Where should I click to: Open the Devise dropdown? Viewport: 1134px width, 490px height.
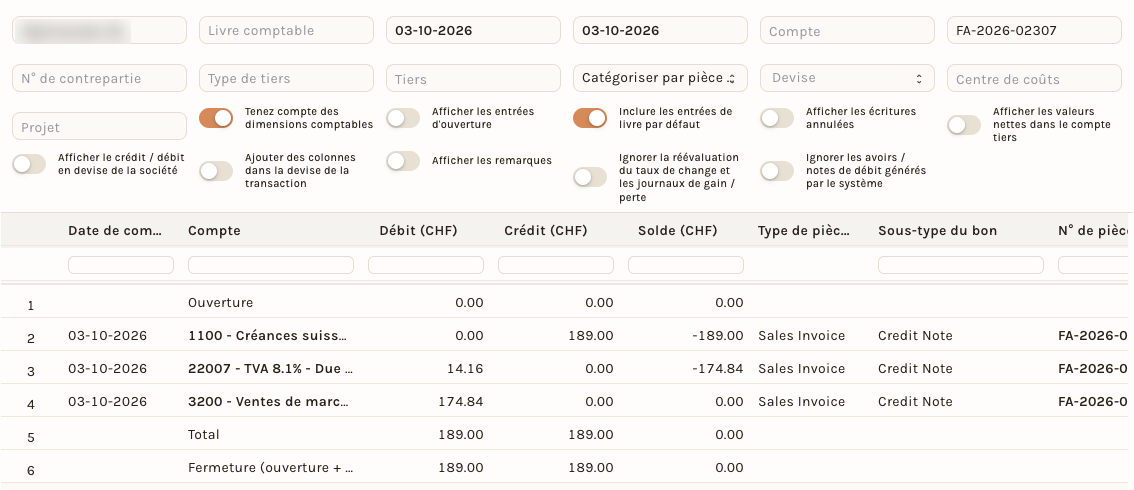[847, 78]
